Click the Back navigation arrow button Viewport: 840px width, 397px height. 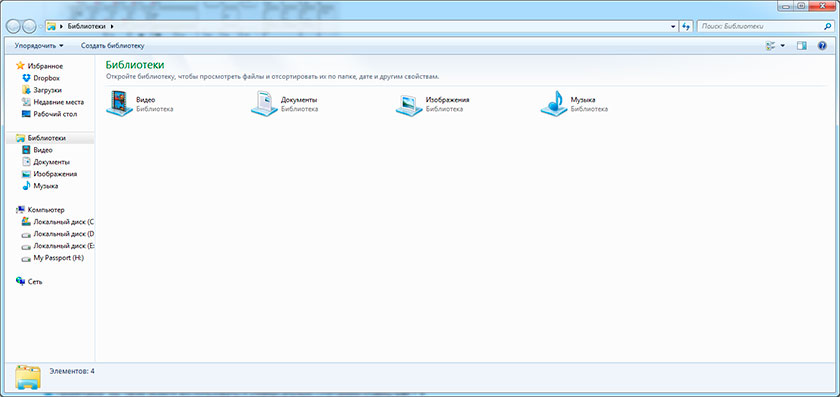click(13, 26)
